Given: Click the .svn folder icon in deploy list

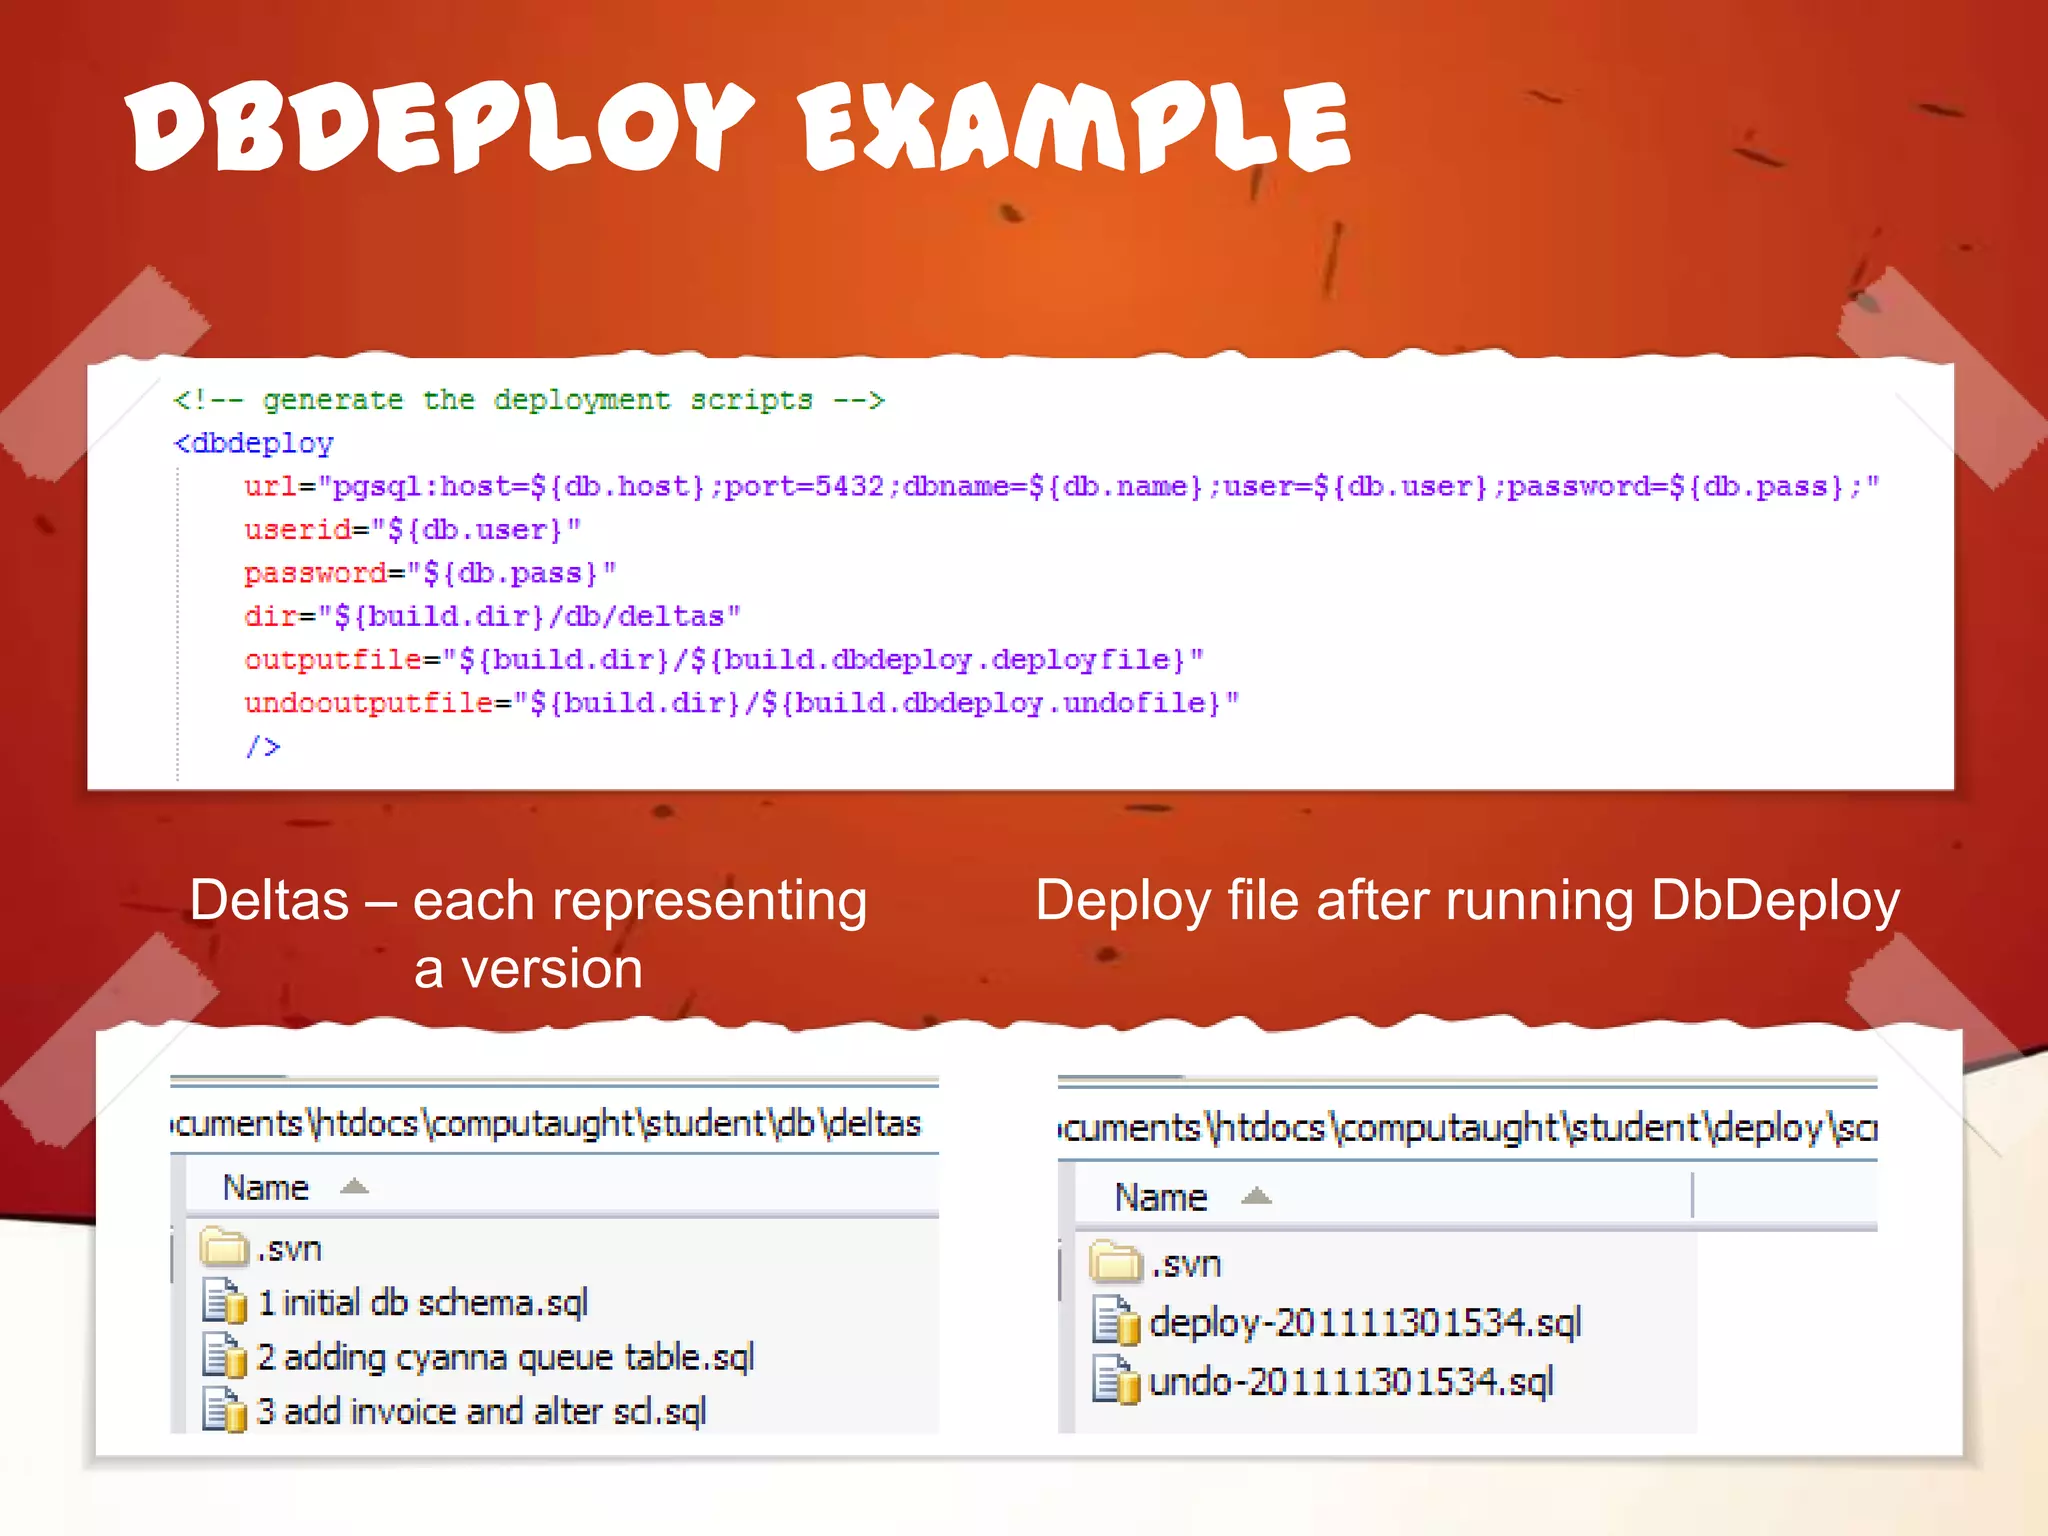Looking at the screenshot, I should [1115, 1261].
